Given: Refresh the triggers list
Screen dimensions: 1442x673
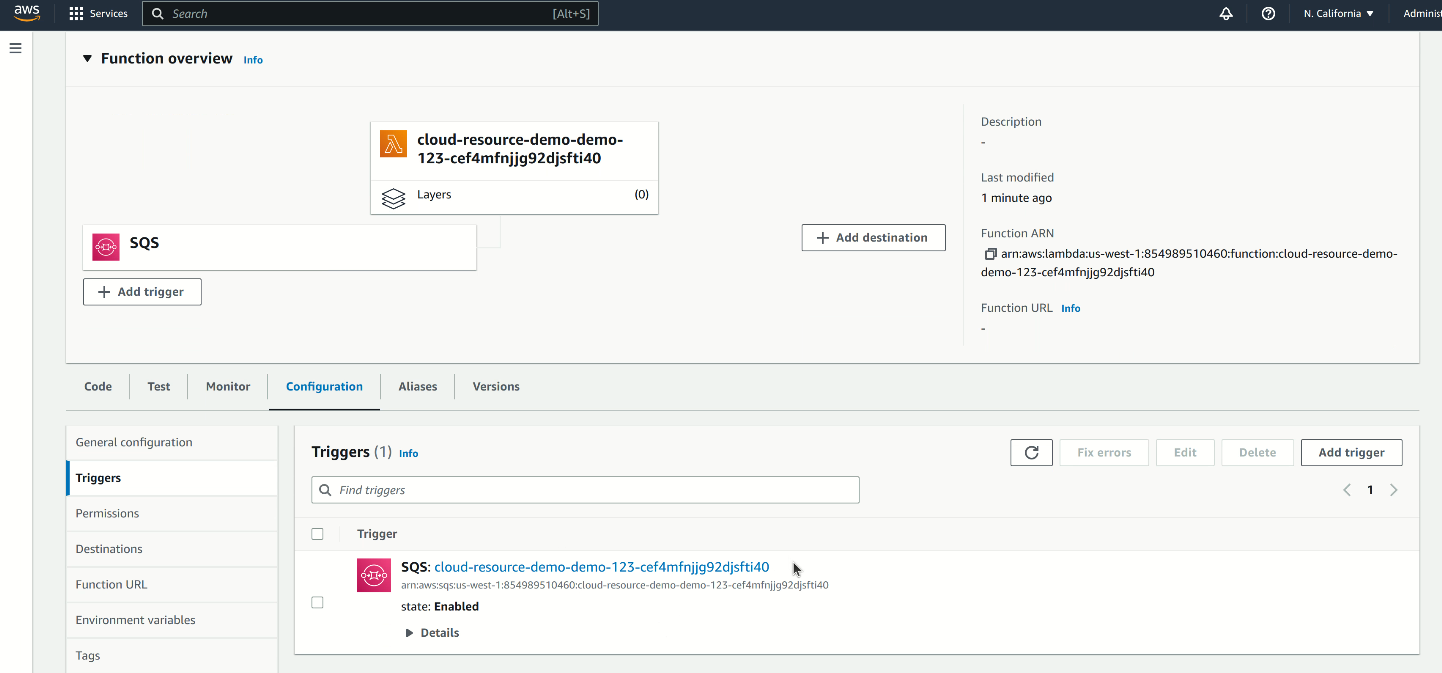Looking at the screenshot, I should pos(1031,452).
